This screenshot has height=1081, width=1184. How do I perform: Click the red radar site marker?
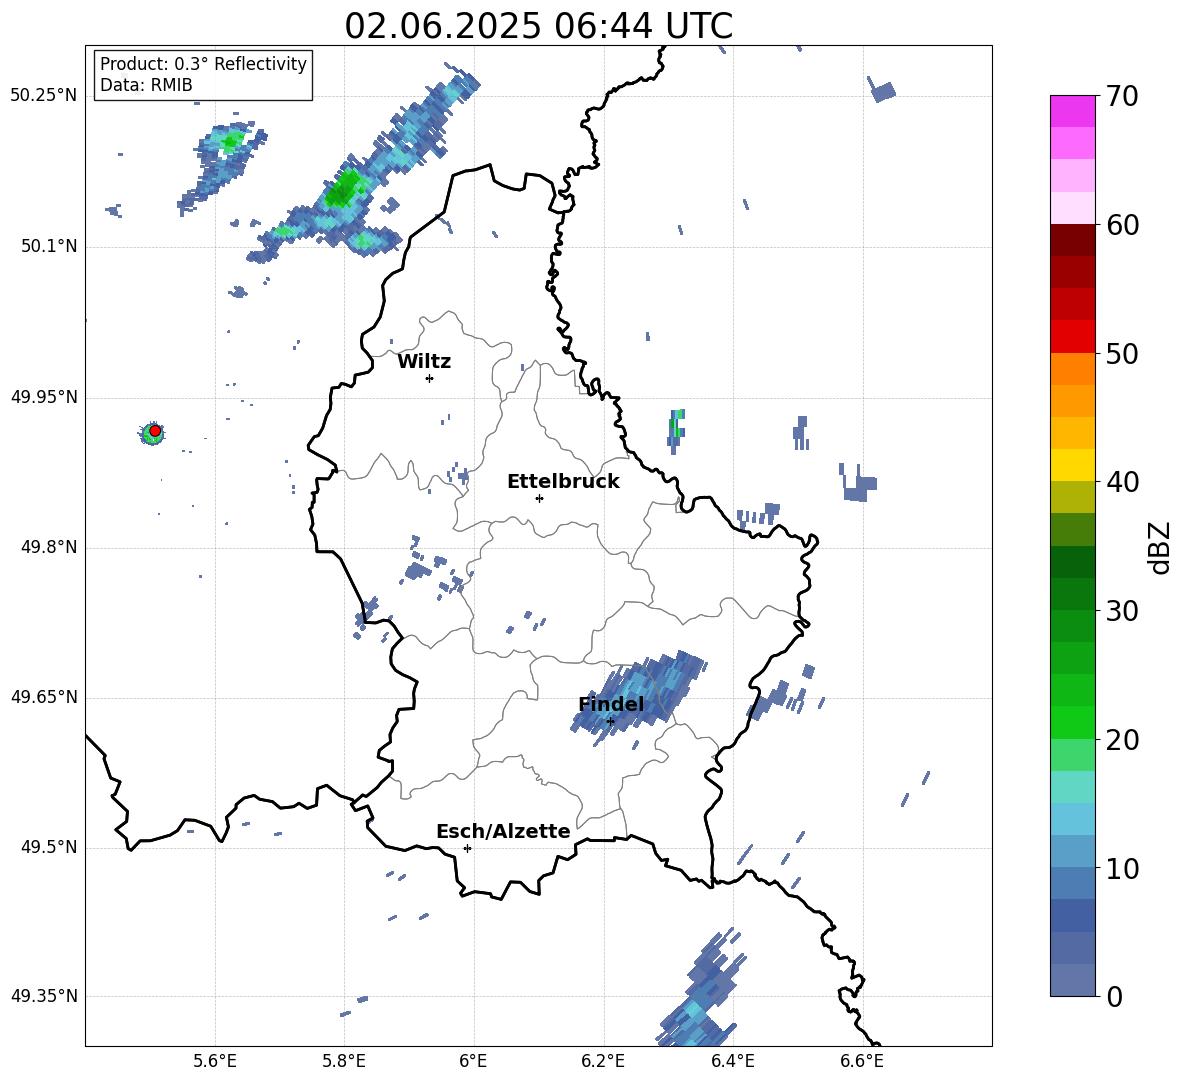pos(155,430)
